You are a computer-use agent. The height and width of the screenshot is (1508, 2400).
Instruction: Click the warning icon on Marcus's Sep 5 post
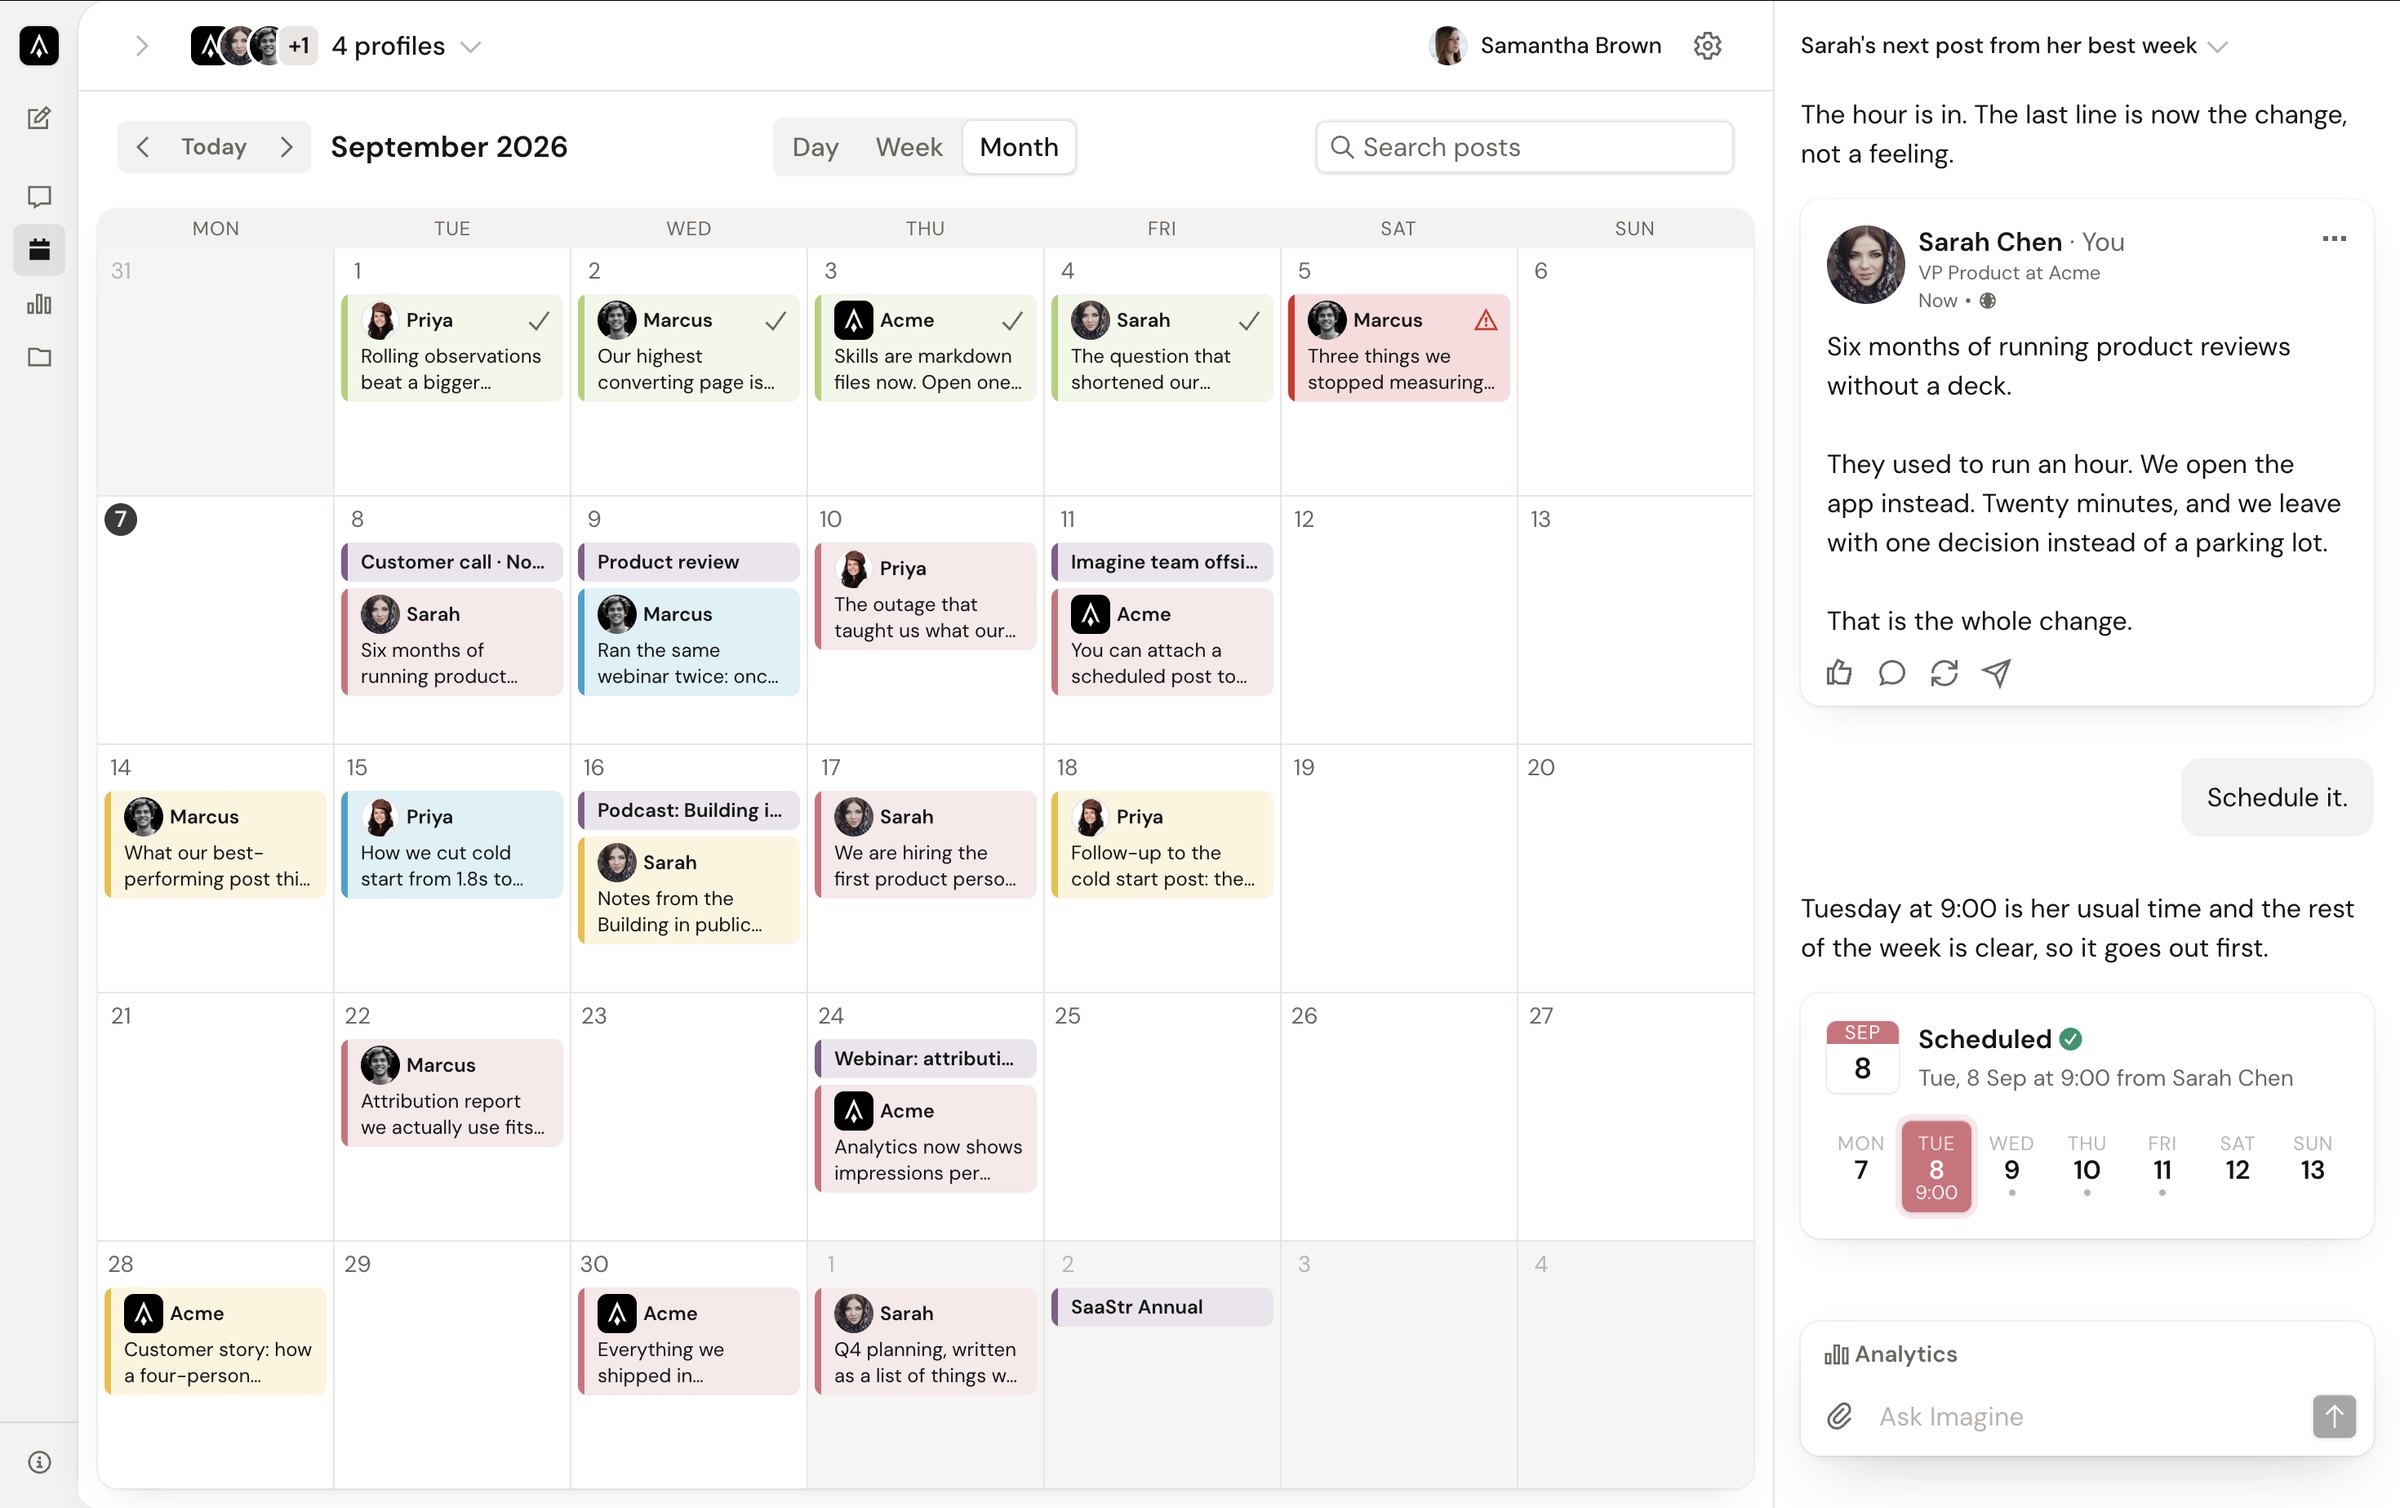tap(1486, 320)
